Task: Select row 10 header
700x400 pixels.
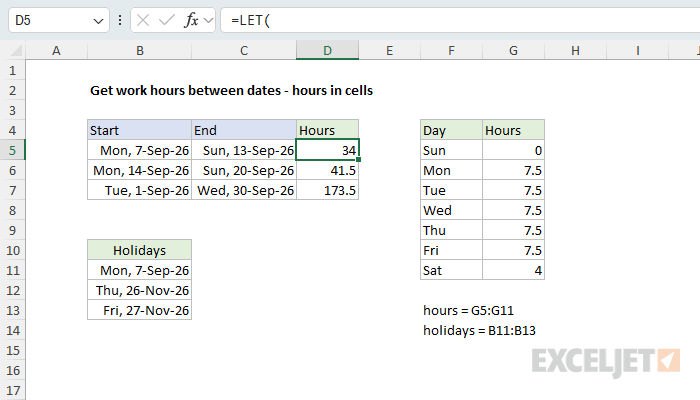Action: (x=12, y=250)
